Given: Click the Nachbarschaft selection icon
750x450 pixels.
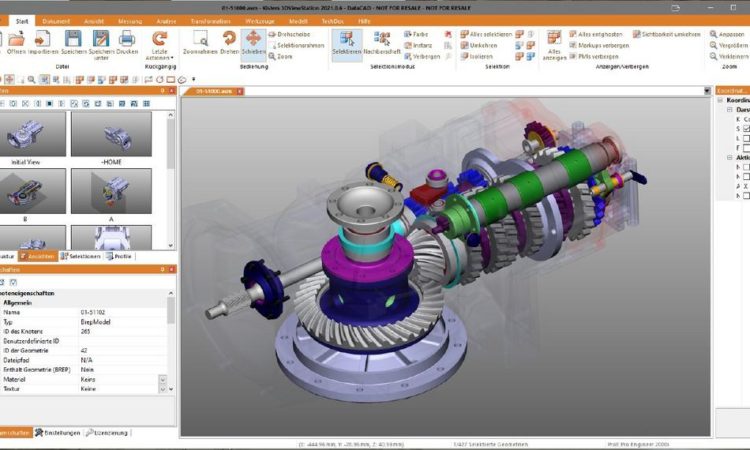Looking at the screenshot, I should [x=382, y=39].
